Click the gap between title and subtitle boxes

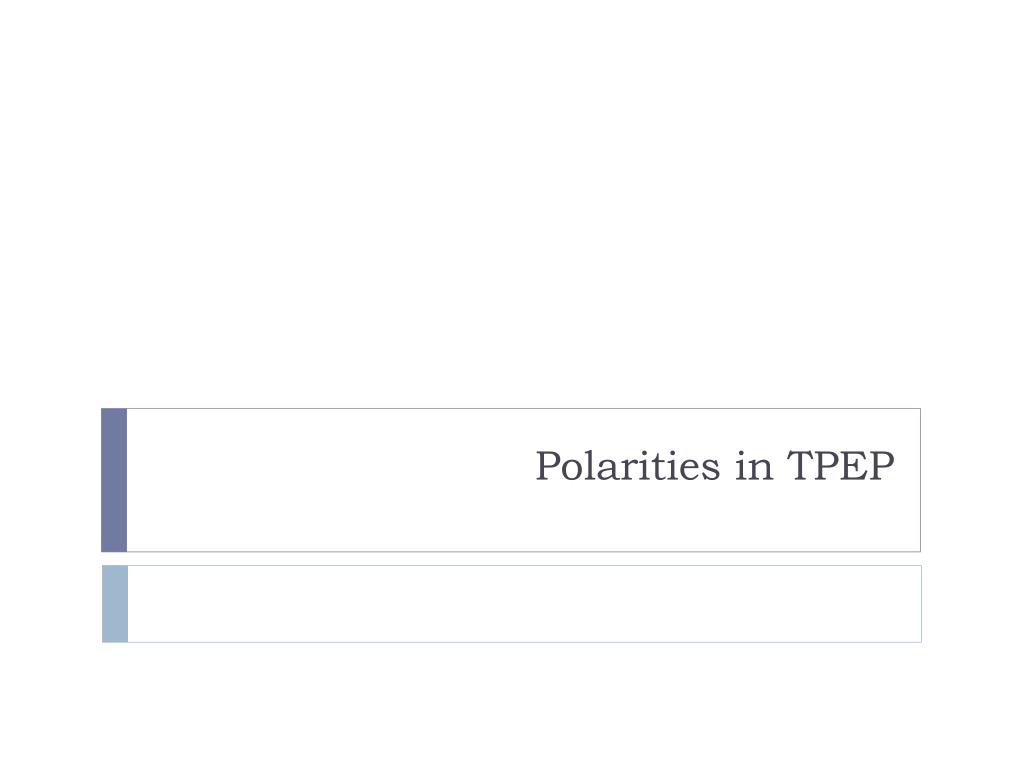(511, 559)
